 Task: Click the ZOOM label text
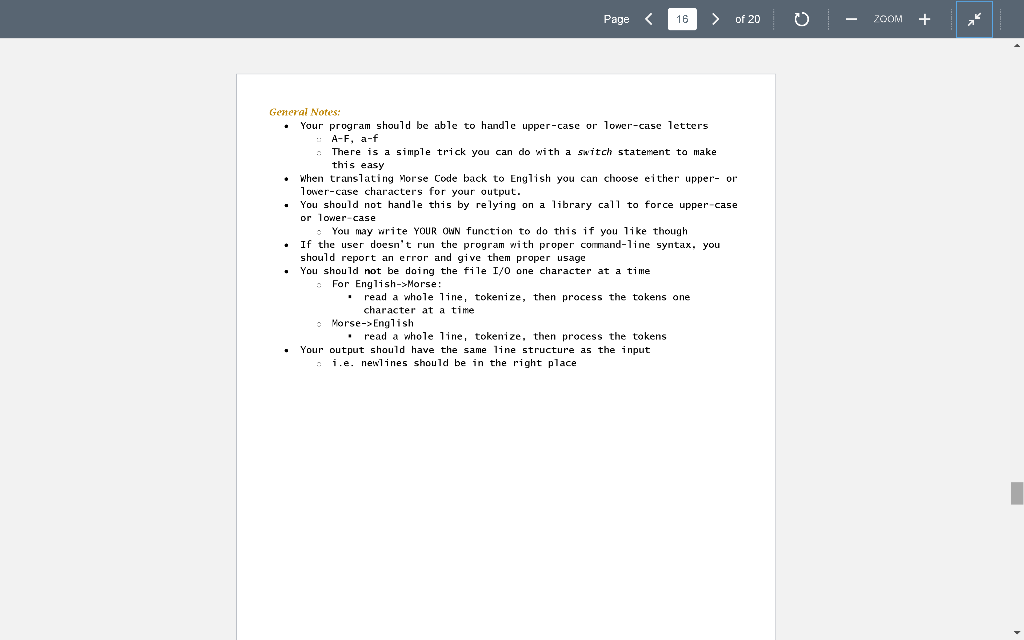click(x=888, y=18)
